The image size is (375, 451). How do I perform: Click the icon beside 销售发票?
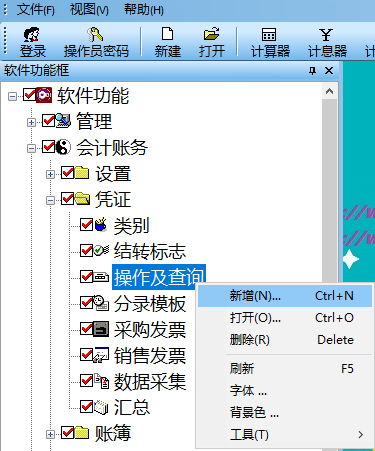pos(101,355)
